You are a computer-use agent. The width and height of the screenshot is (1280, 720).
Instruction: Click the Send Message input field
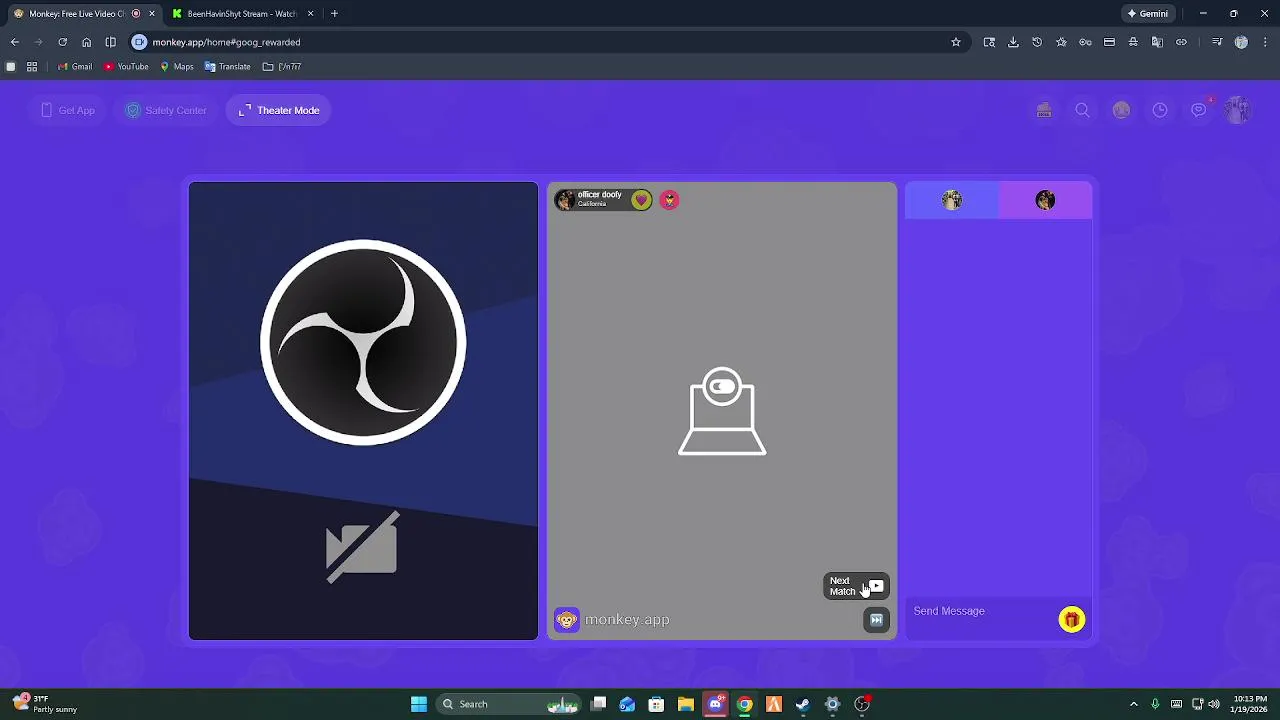coord(980,611)
